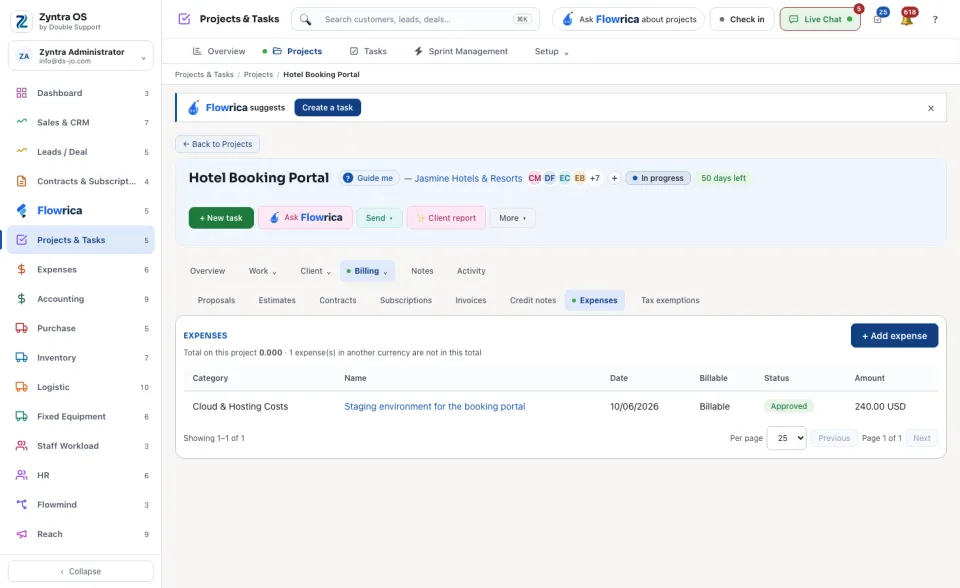
Task: Toggle the Check in status button
Action: [742, 20]
